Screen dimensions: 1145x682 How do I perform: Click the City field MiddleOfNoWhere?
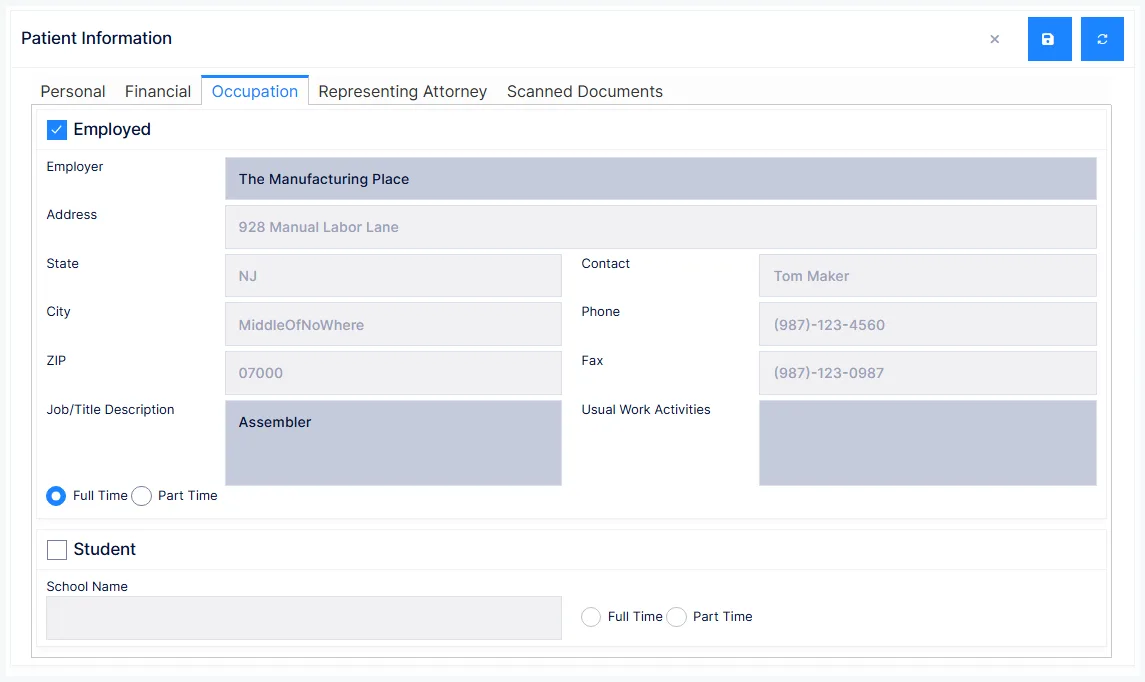coord(394,324)
